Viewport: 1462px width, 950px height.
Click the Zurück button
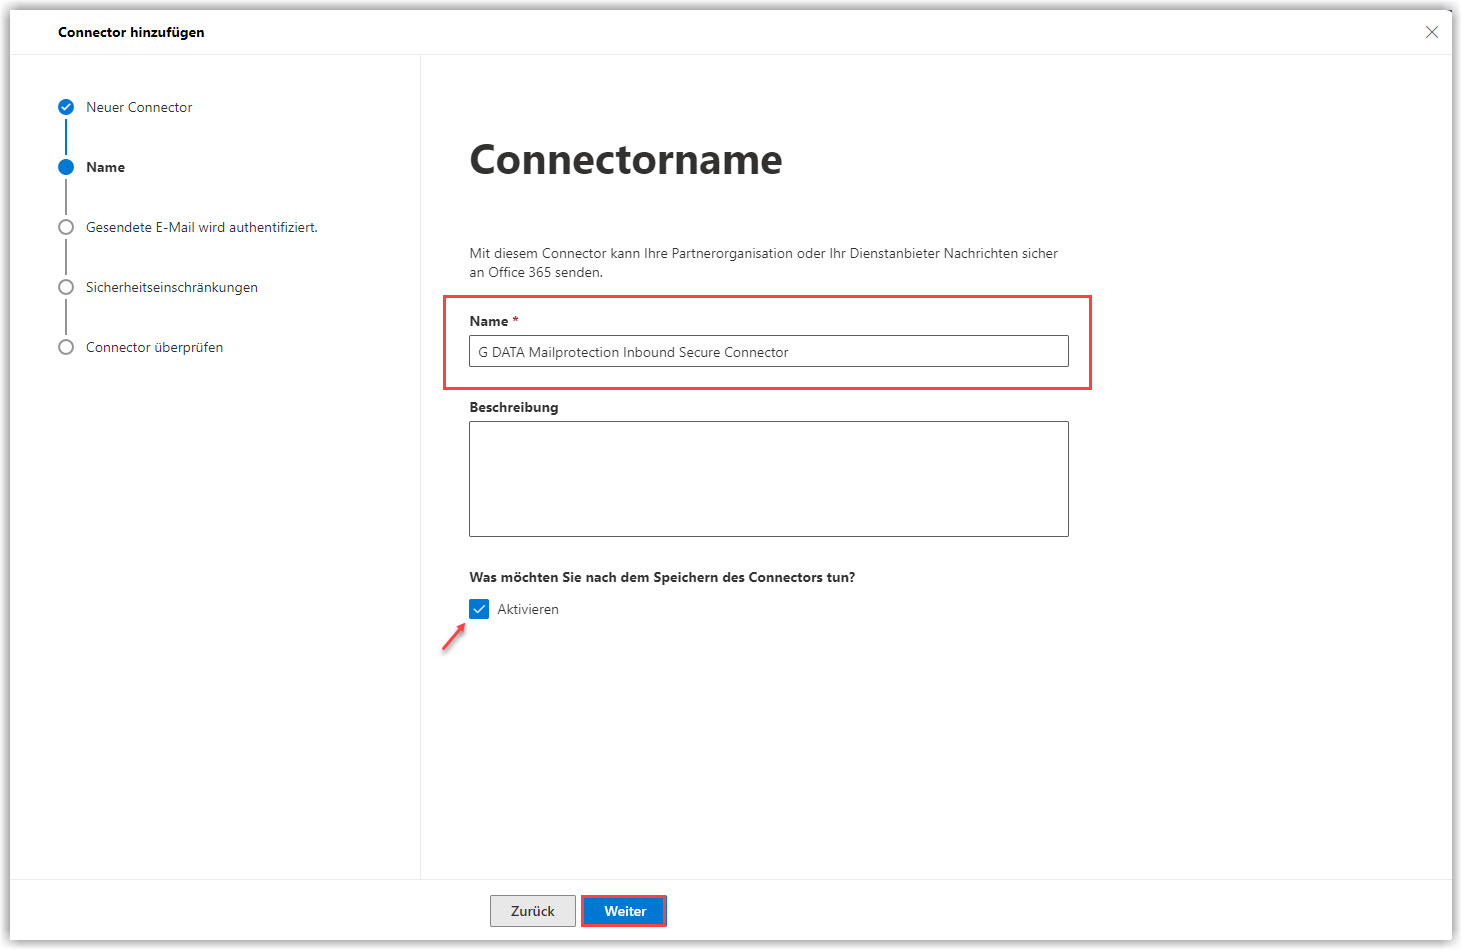(x=532, y=911)
